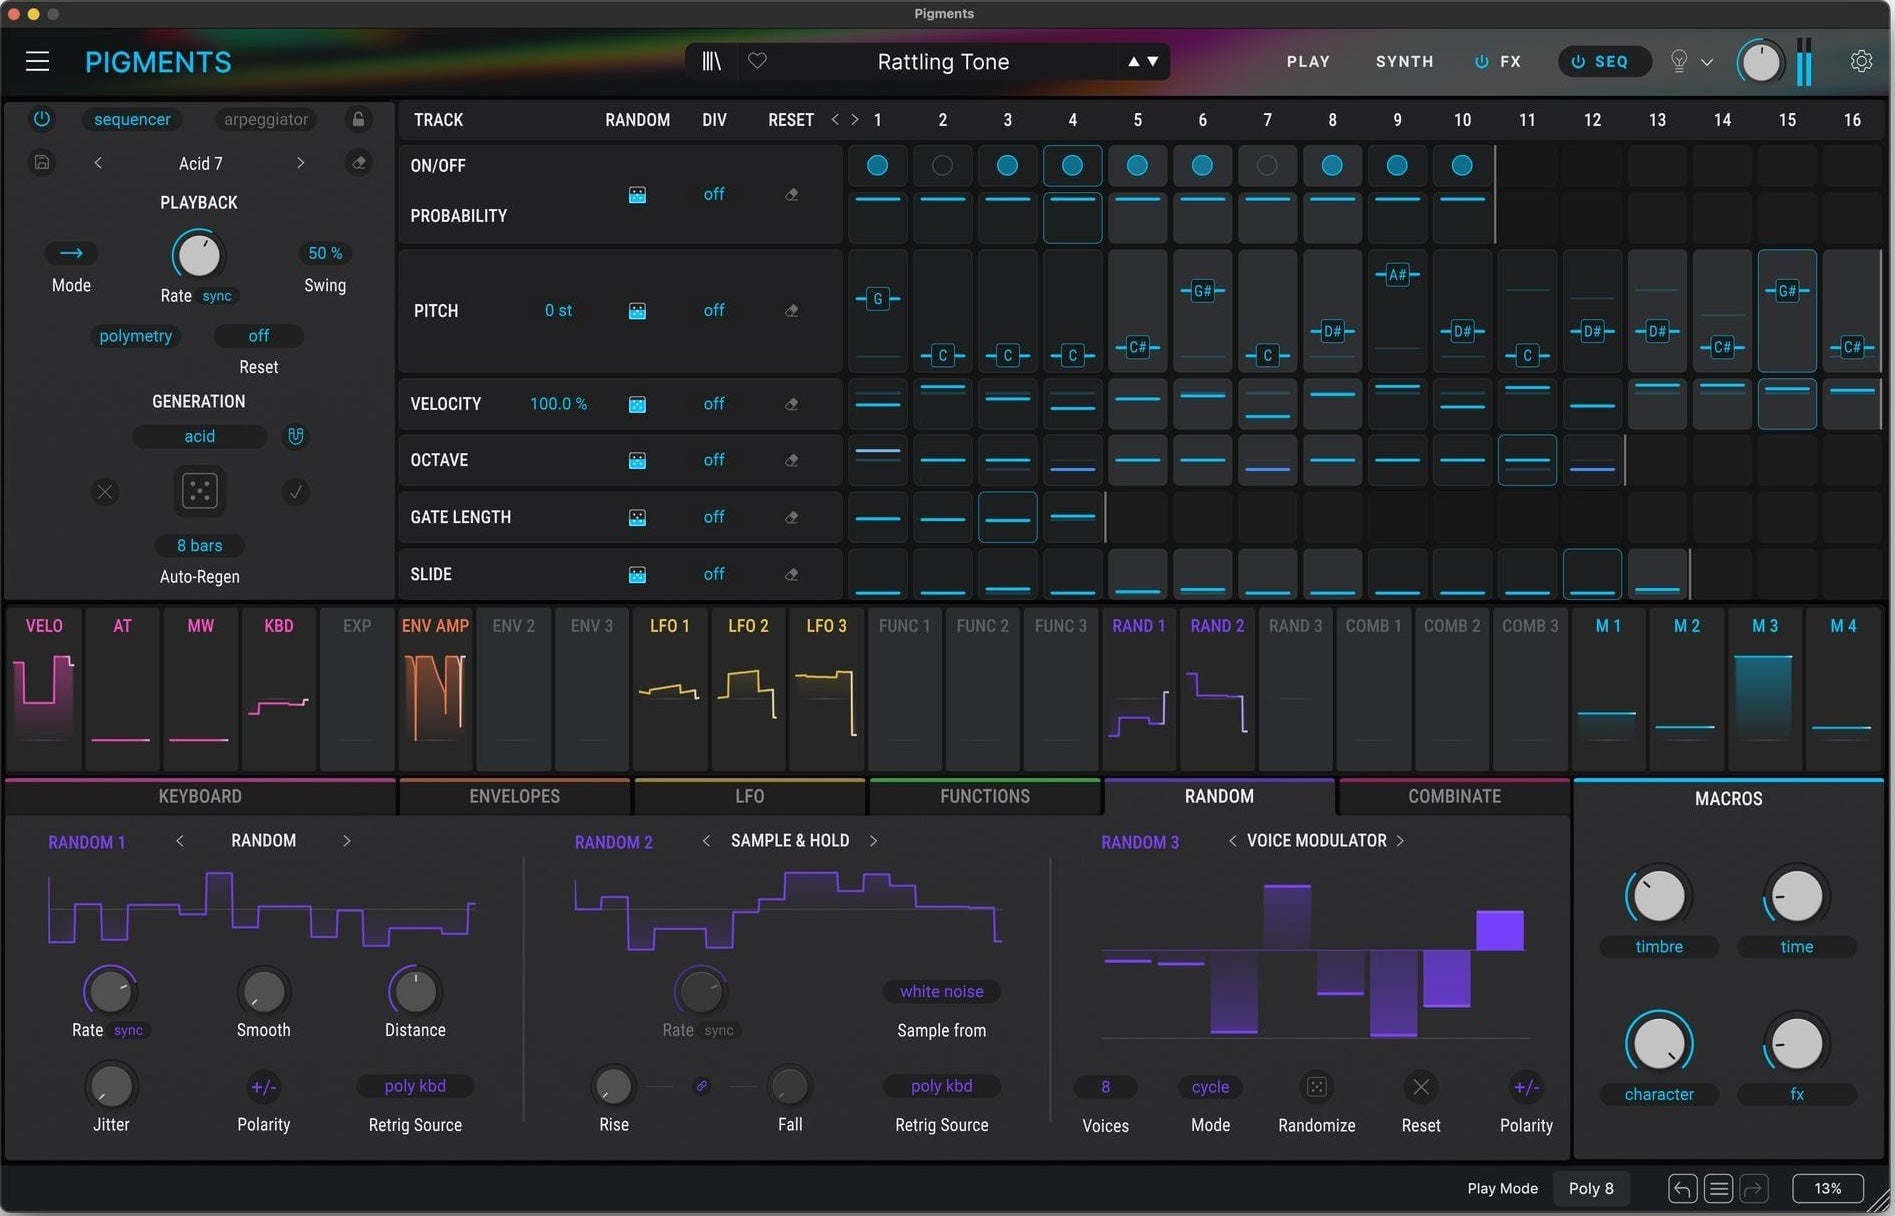Select the arpeggiator mode button
1895x1216 pixels.
click(x=266, y=119)
